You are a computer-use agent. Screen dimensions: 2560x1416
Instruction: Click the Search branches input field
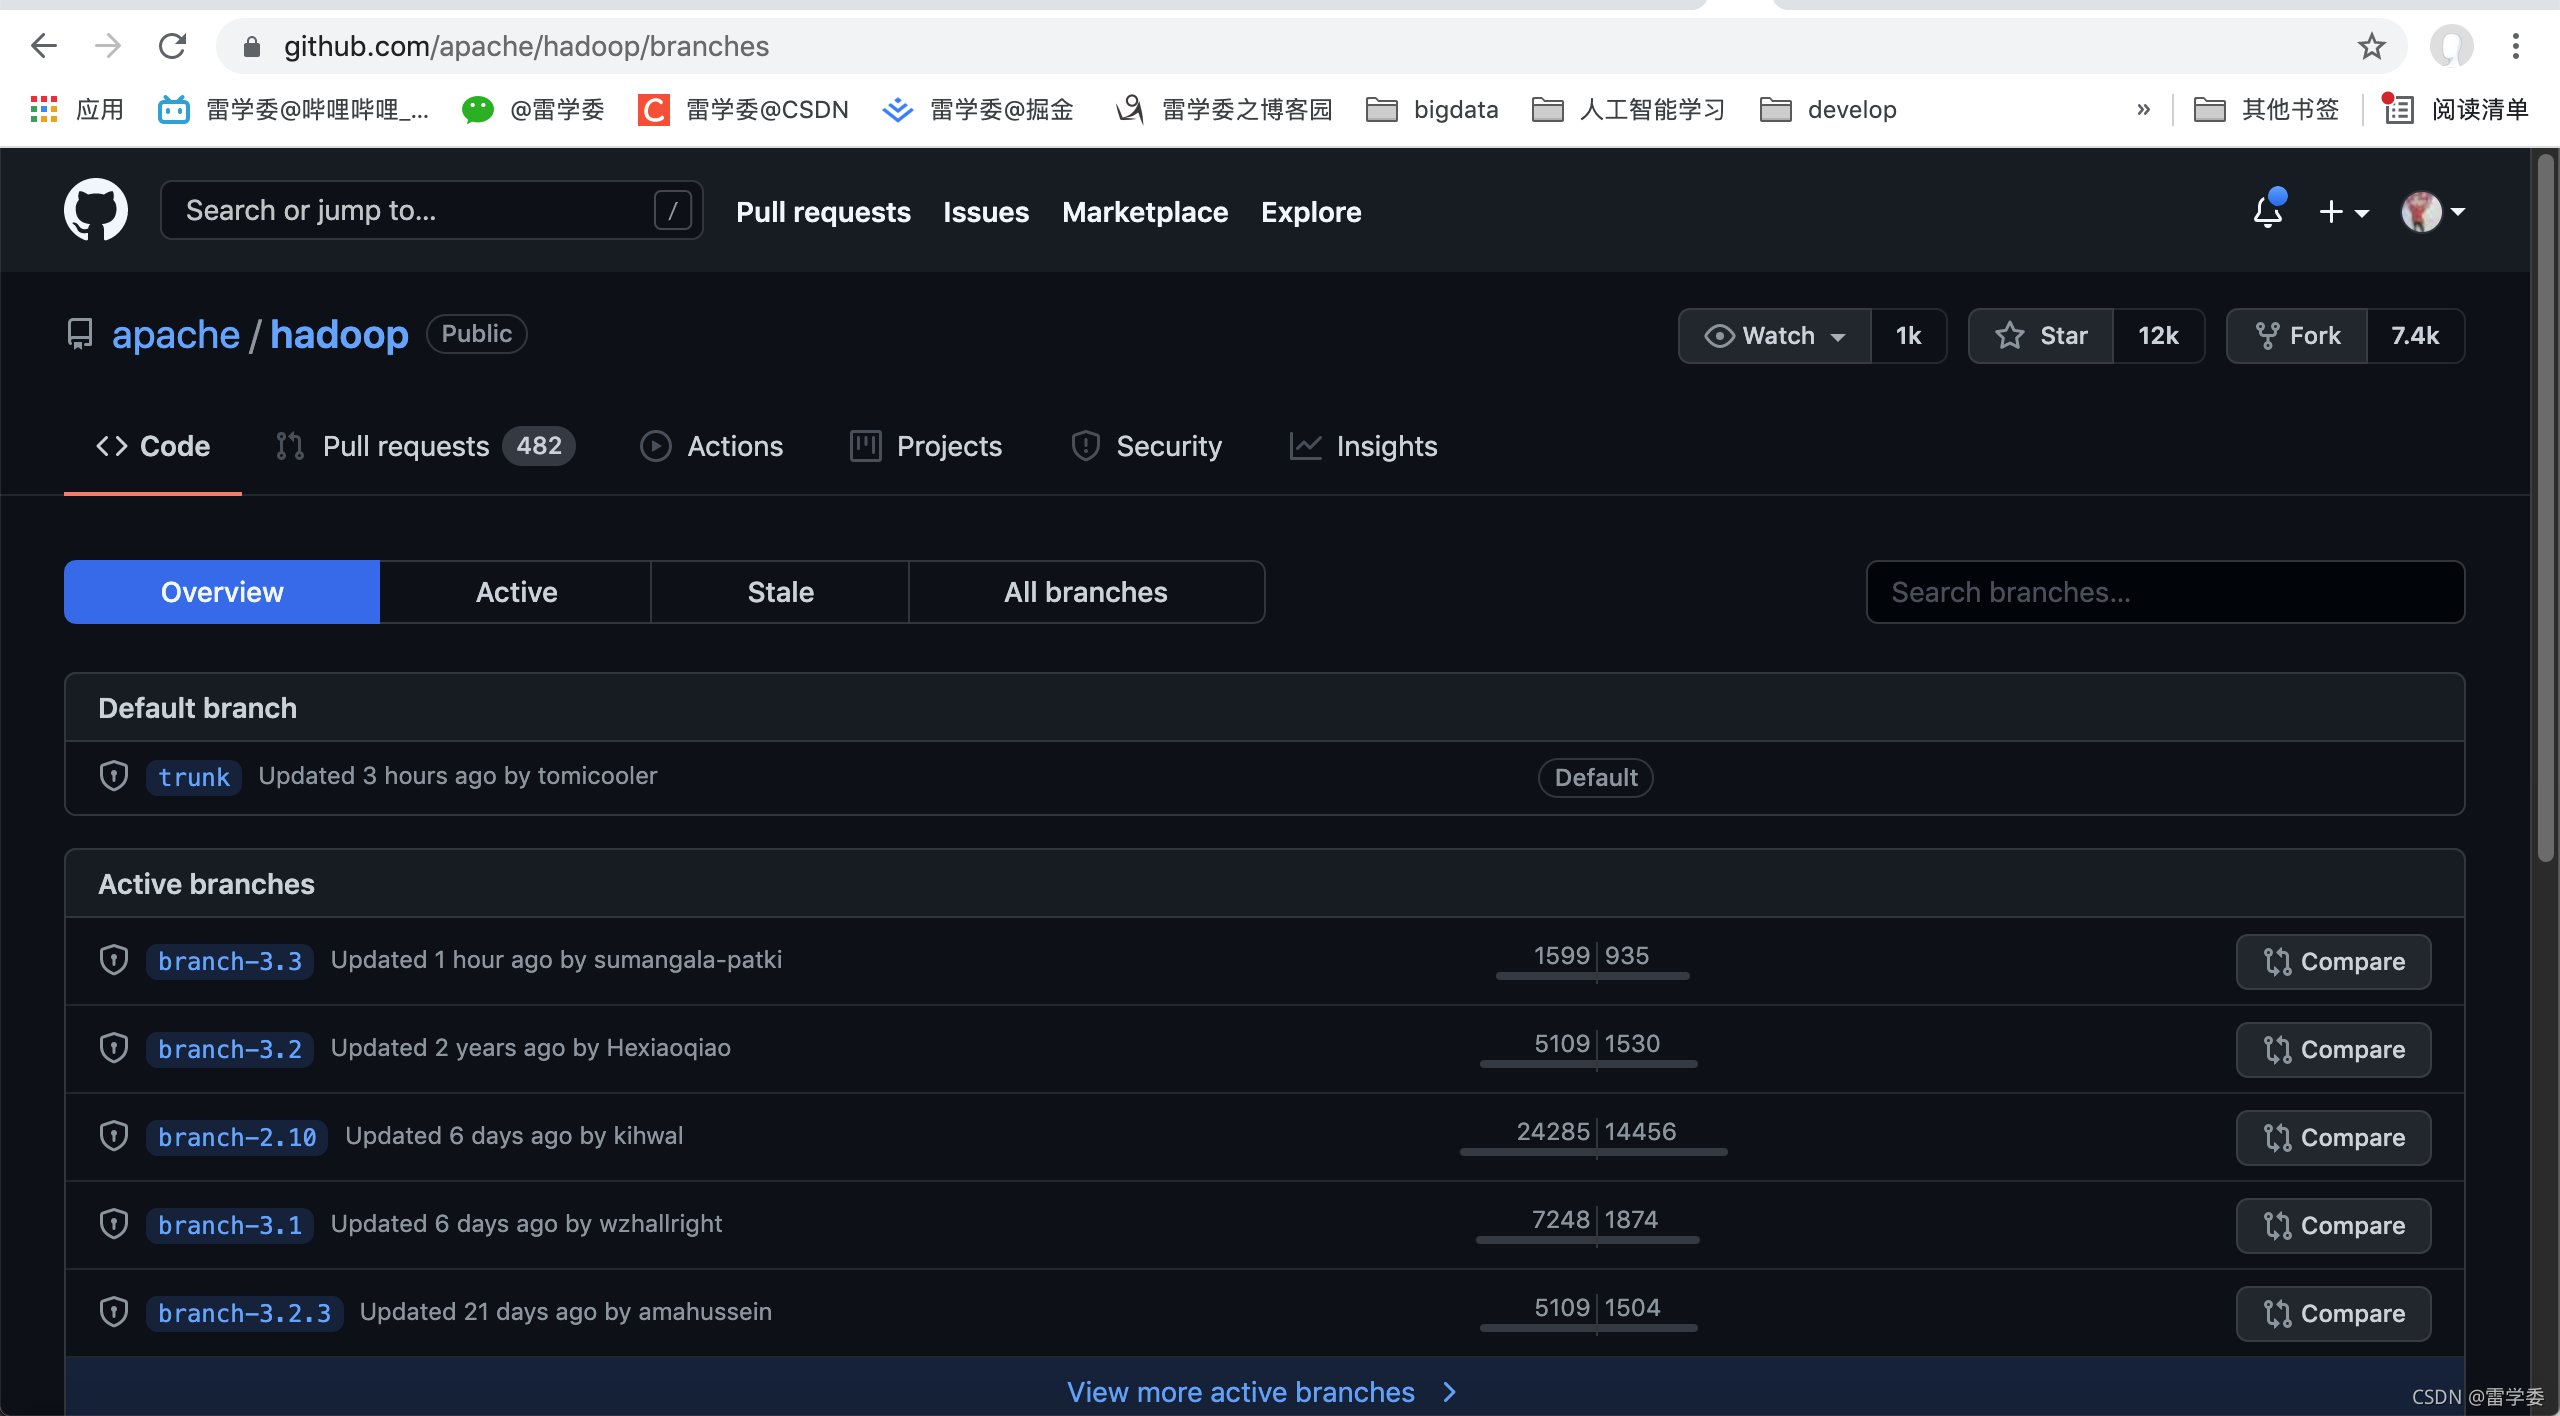point(2165,592)
